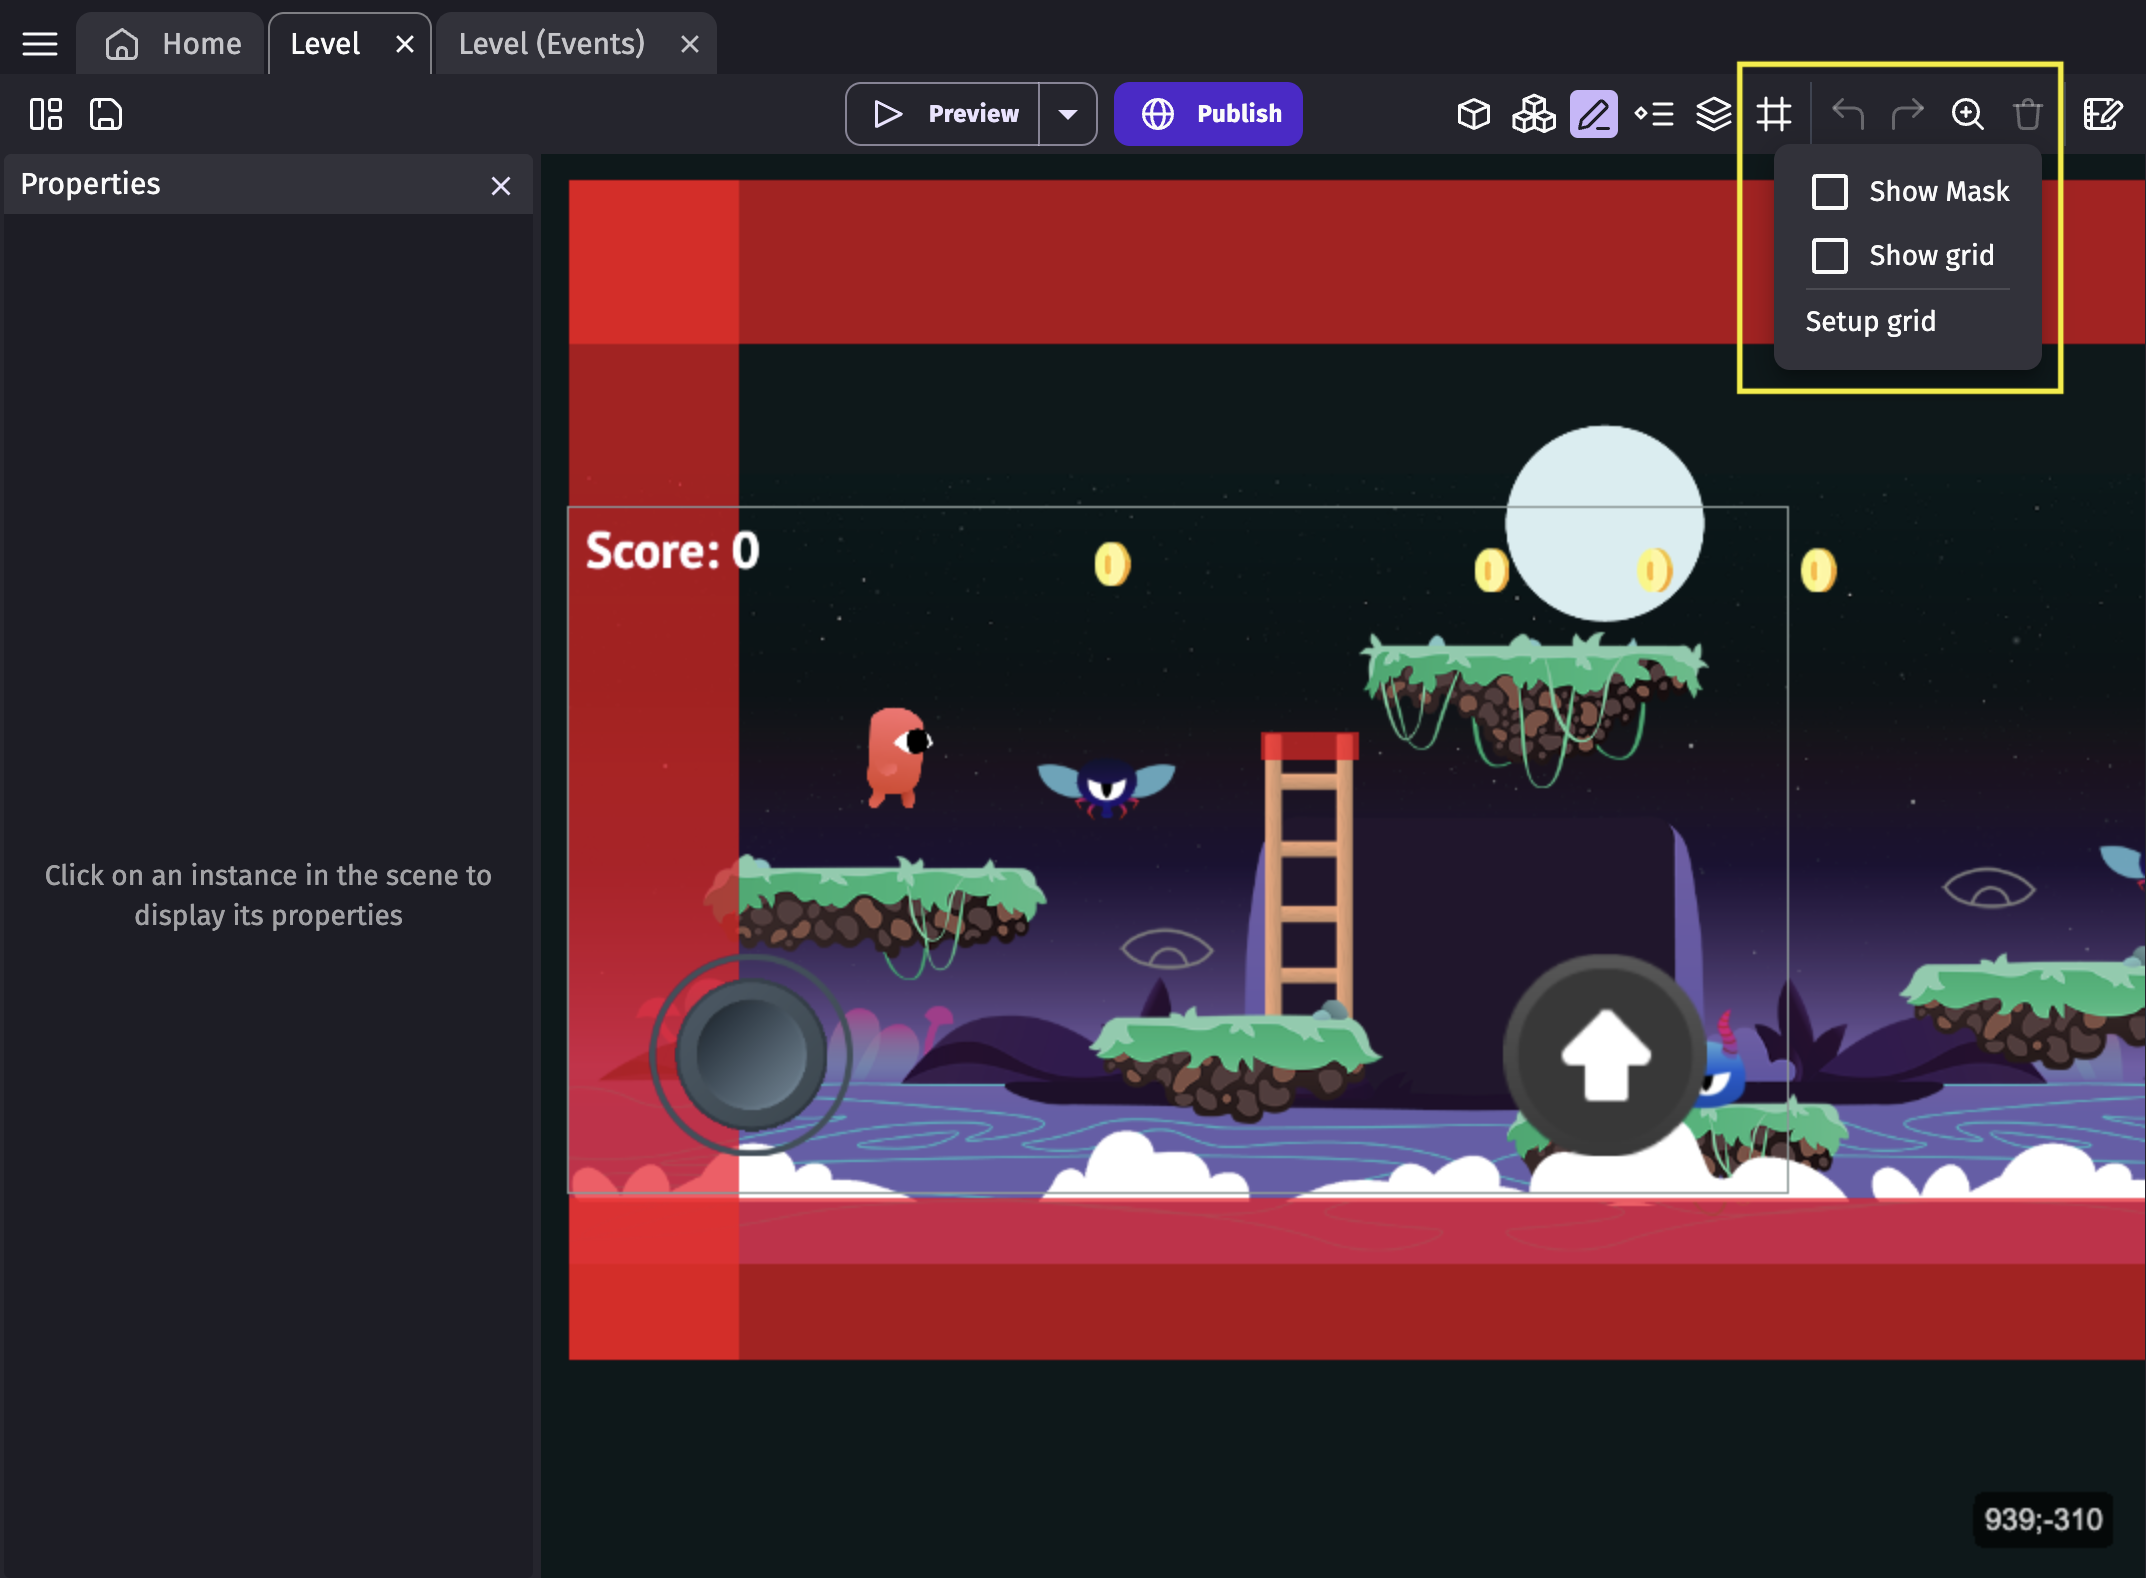Screen dimensions: 2146x1578
Task: Open the hamburger main menu
Action: point(40,44)
